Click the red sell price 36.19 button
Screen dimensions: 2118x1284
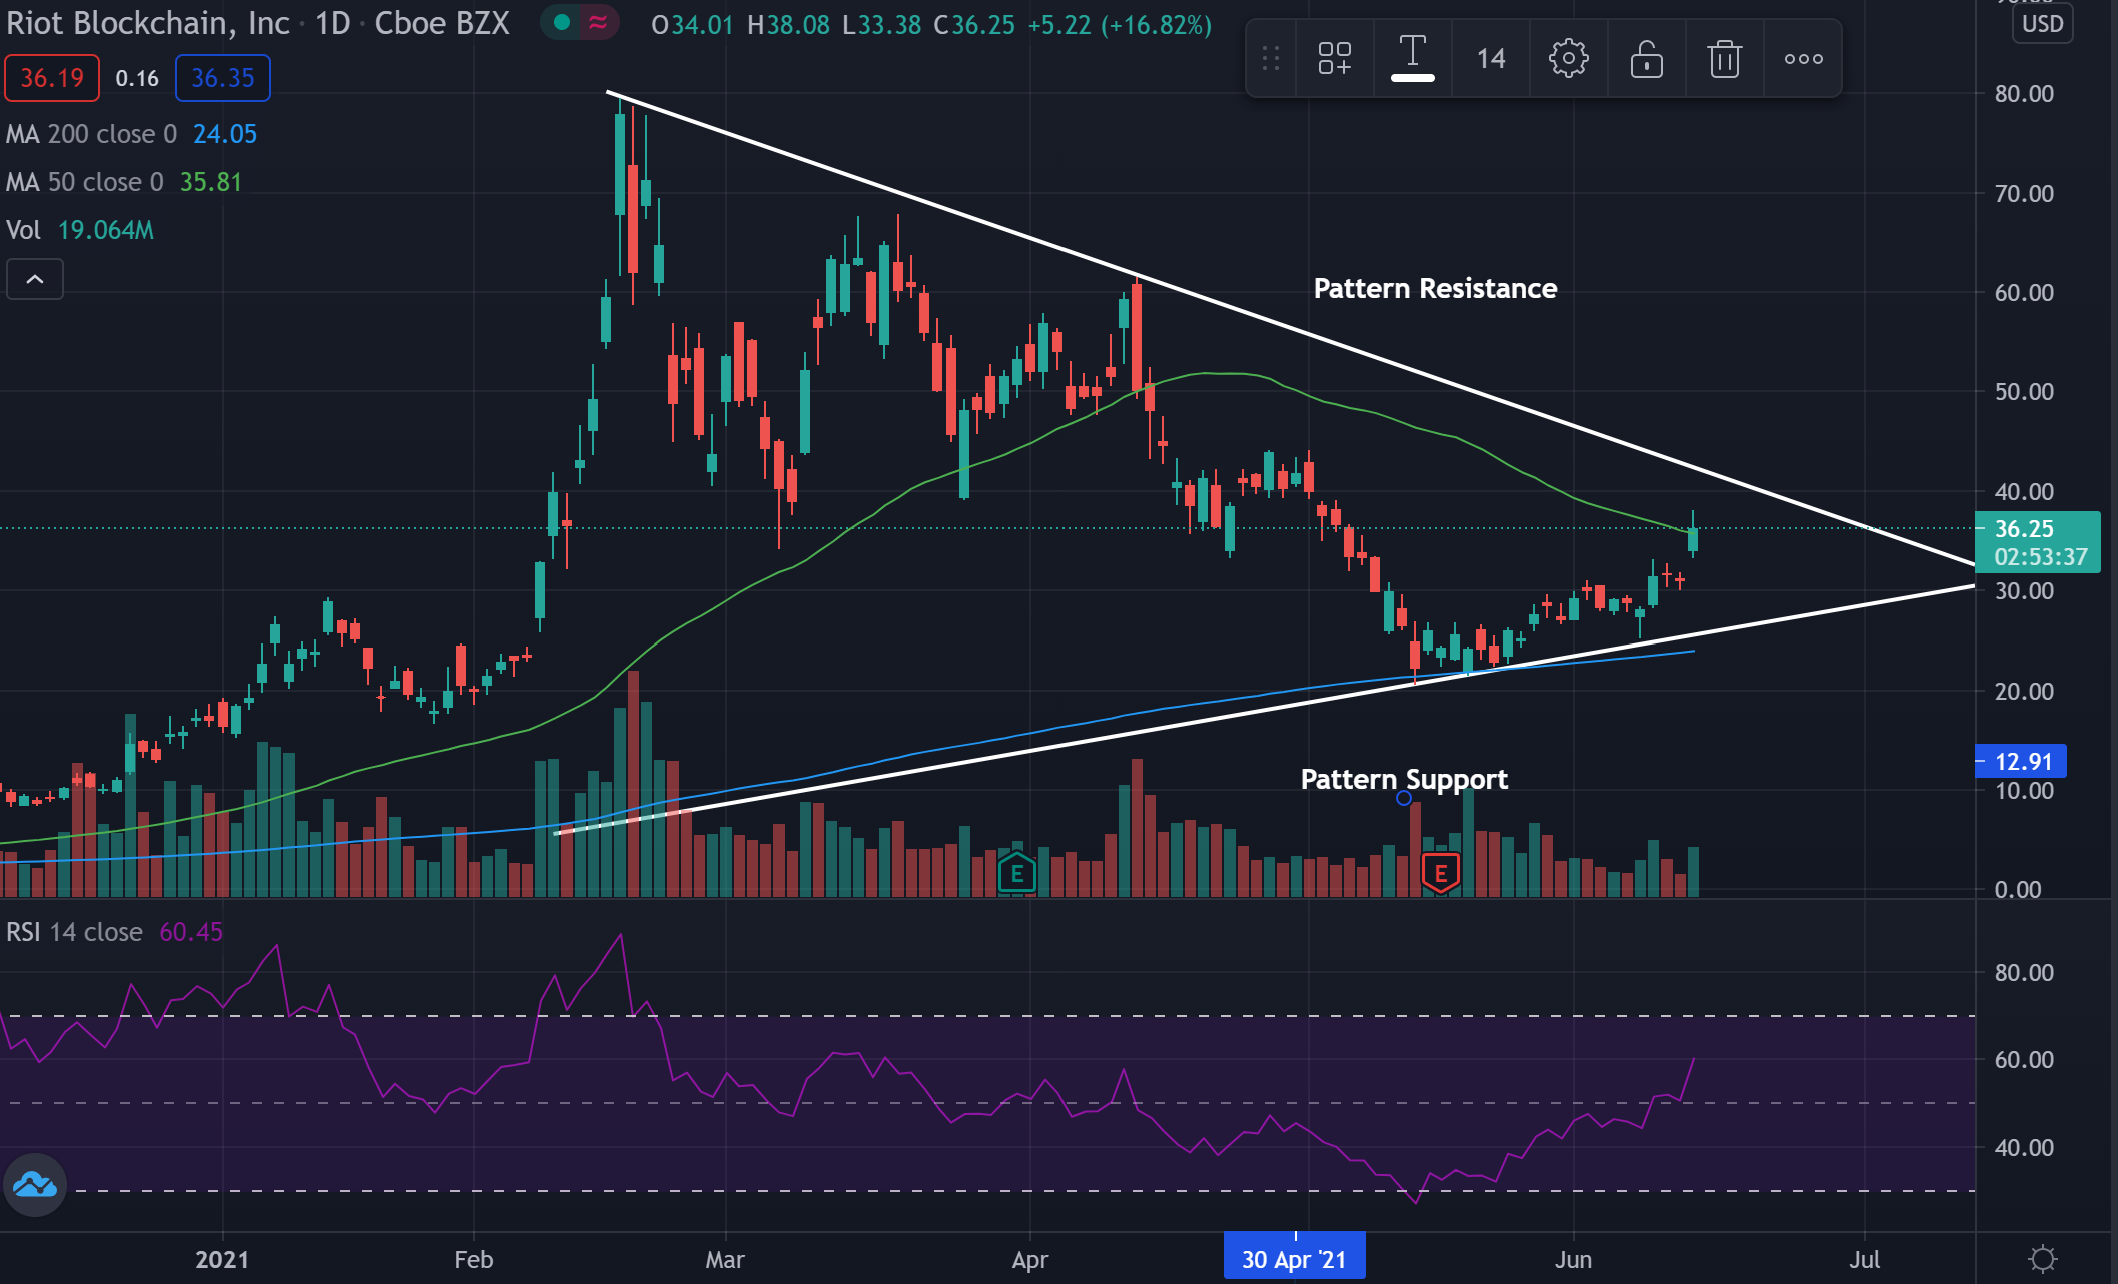[x=52, y=78]
